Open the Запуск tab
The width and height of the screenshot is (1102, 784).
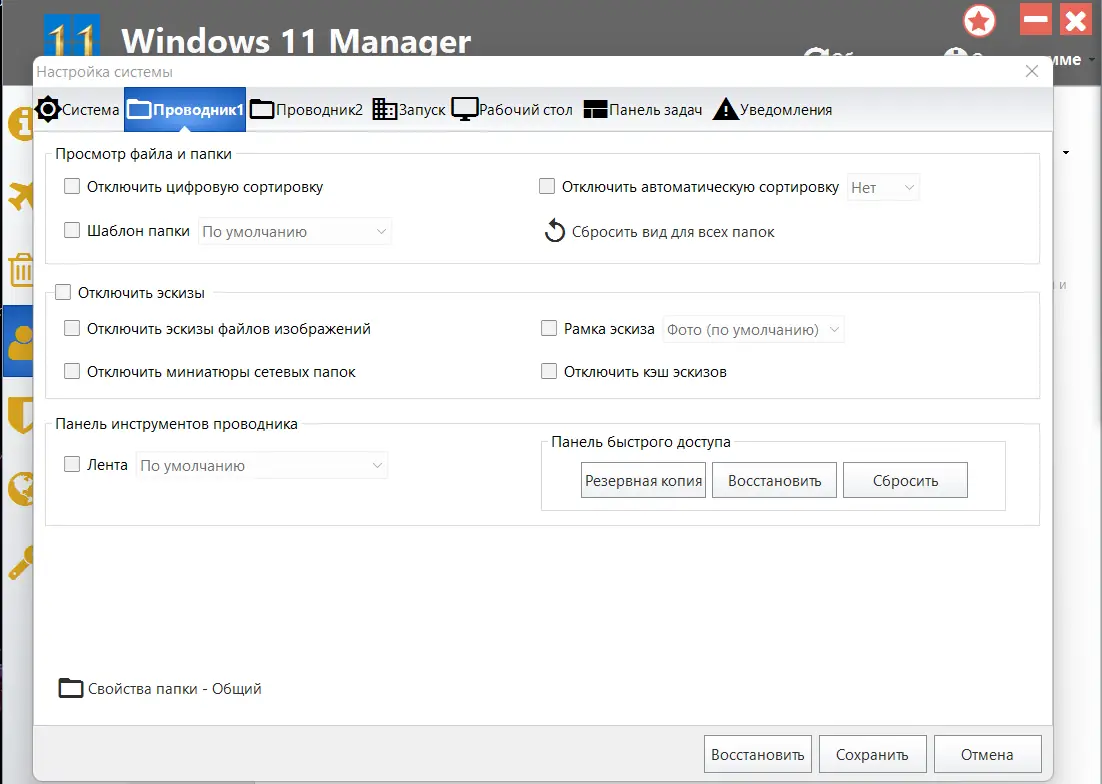pos(408,110)
